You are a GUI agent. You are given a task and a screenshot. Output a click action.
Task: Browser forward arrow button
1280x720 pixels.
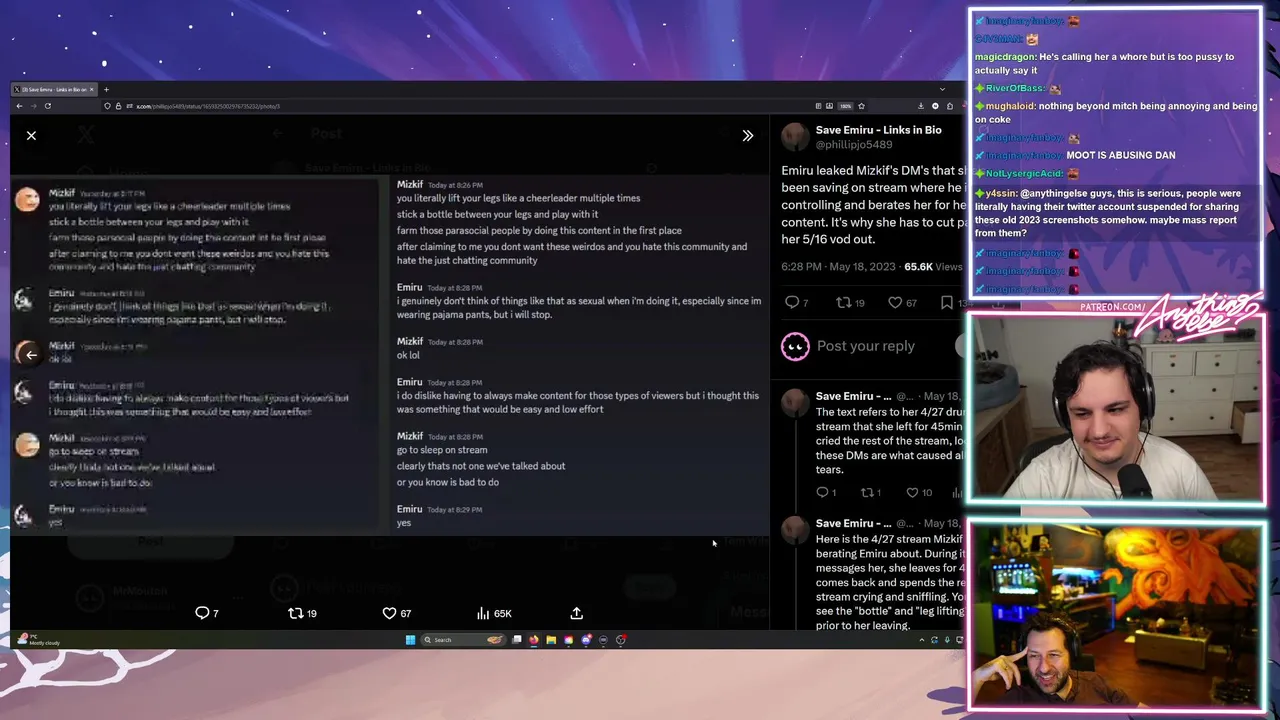33,106
